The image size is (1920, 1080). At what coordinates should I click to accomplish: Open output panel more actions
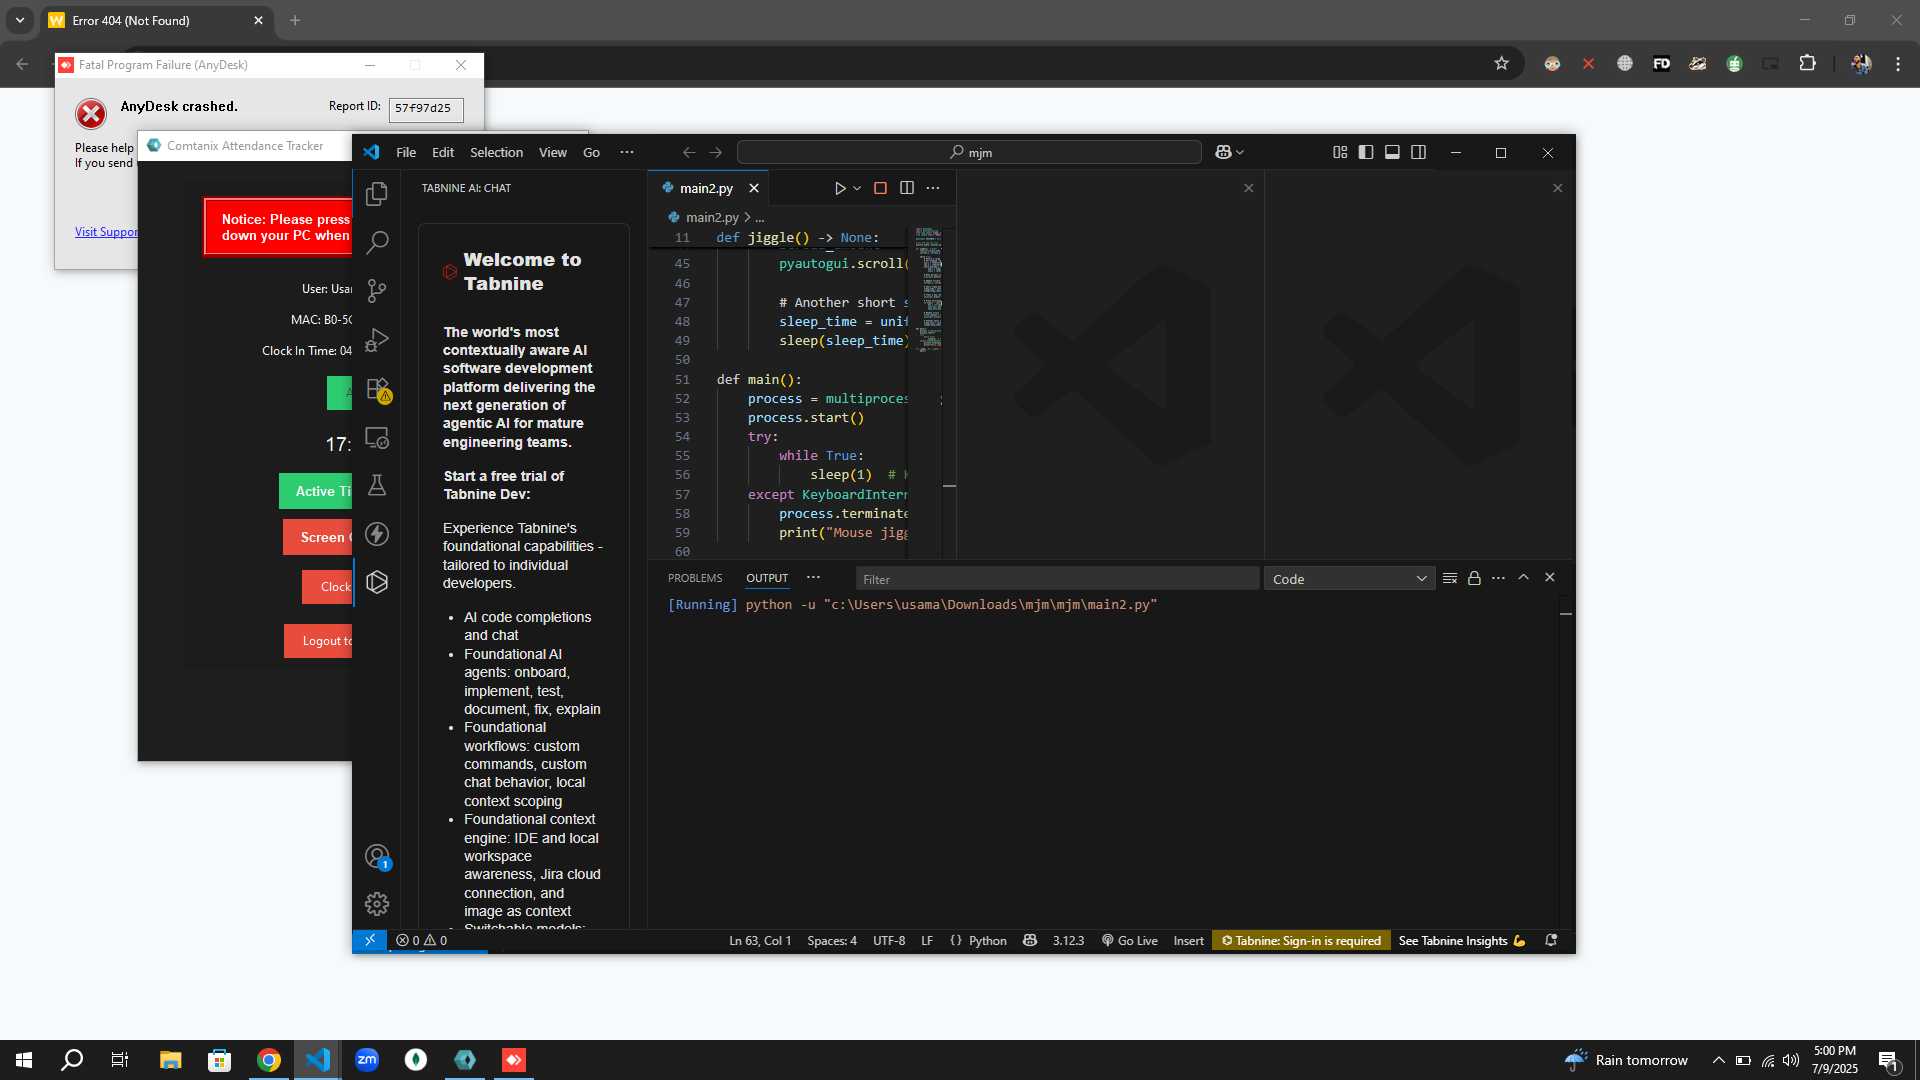tap(1498, 578)
